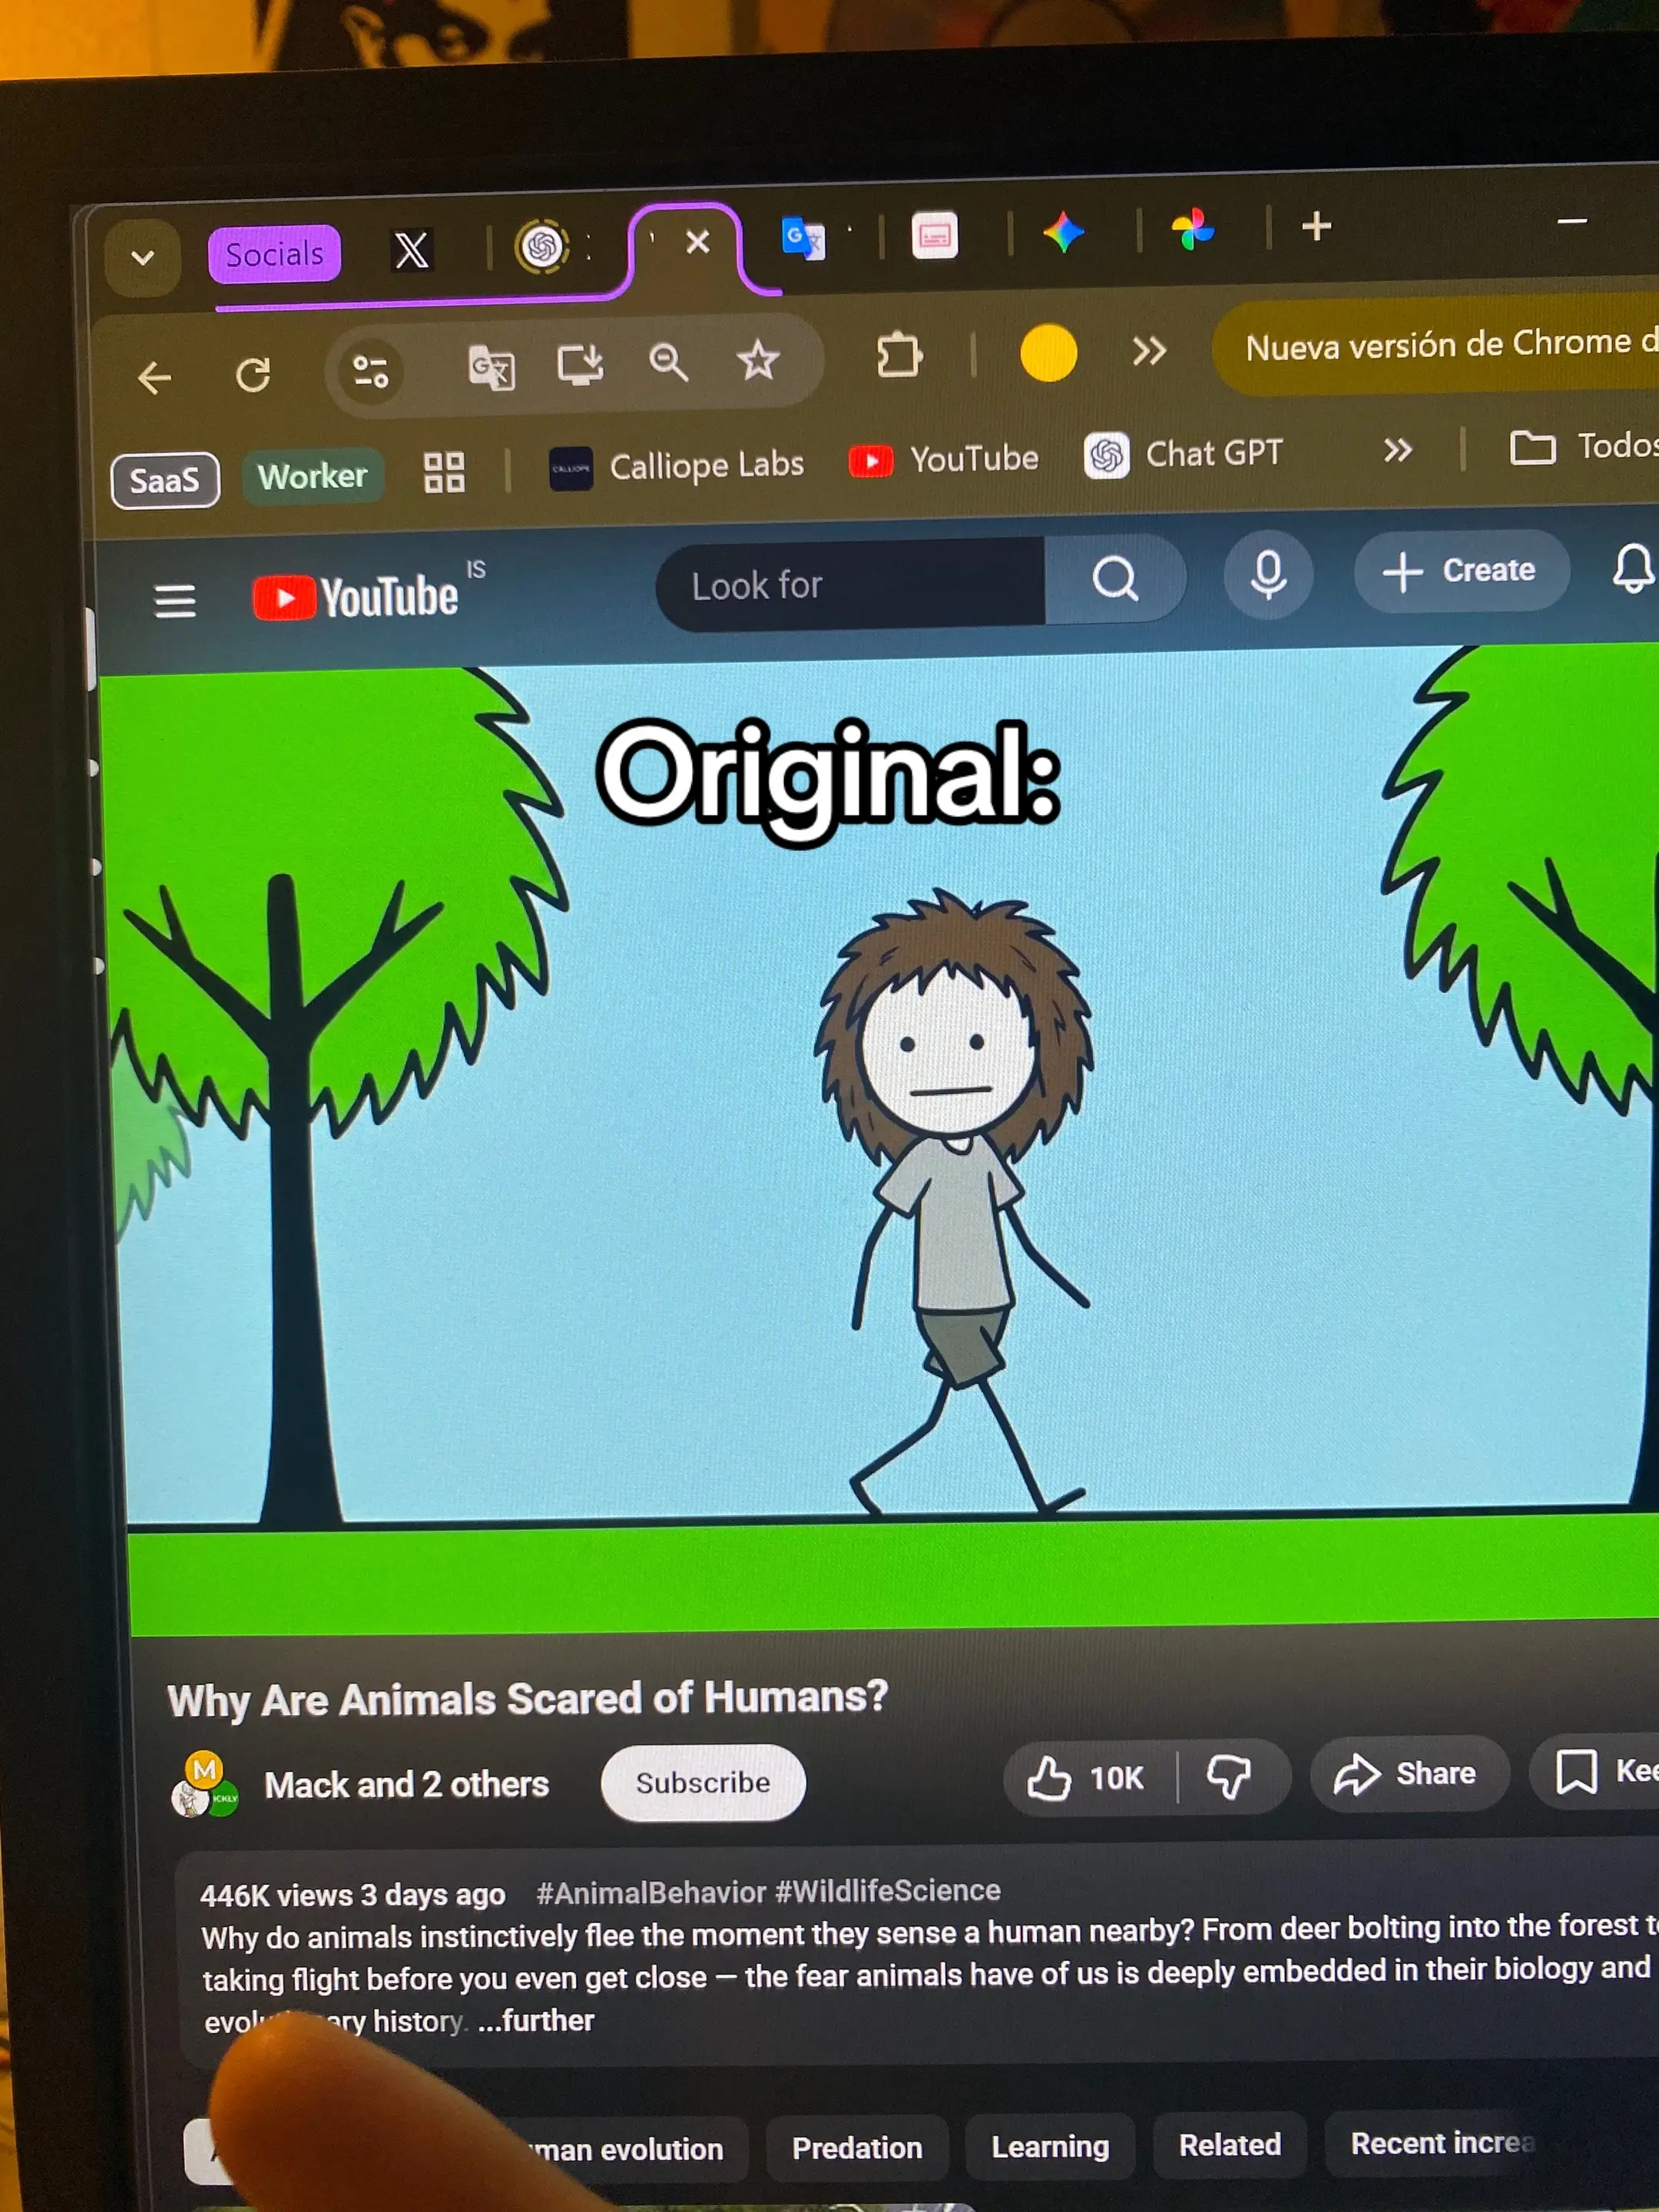Expand hidden toolbar items chevron
This screenshot has height=2212, width=1659.
1150,350
